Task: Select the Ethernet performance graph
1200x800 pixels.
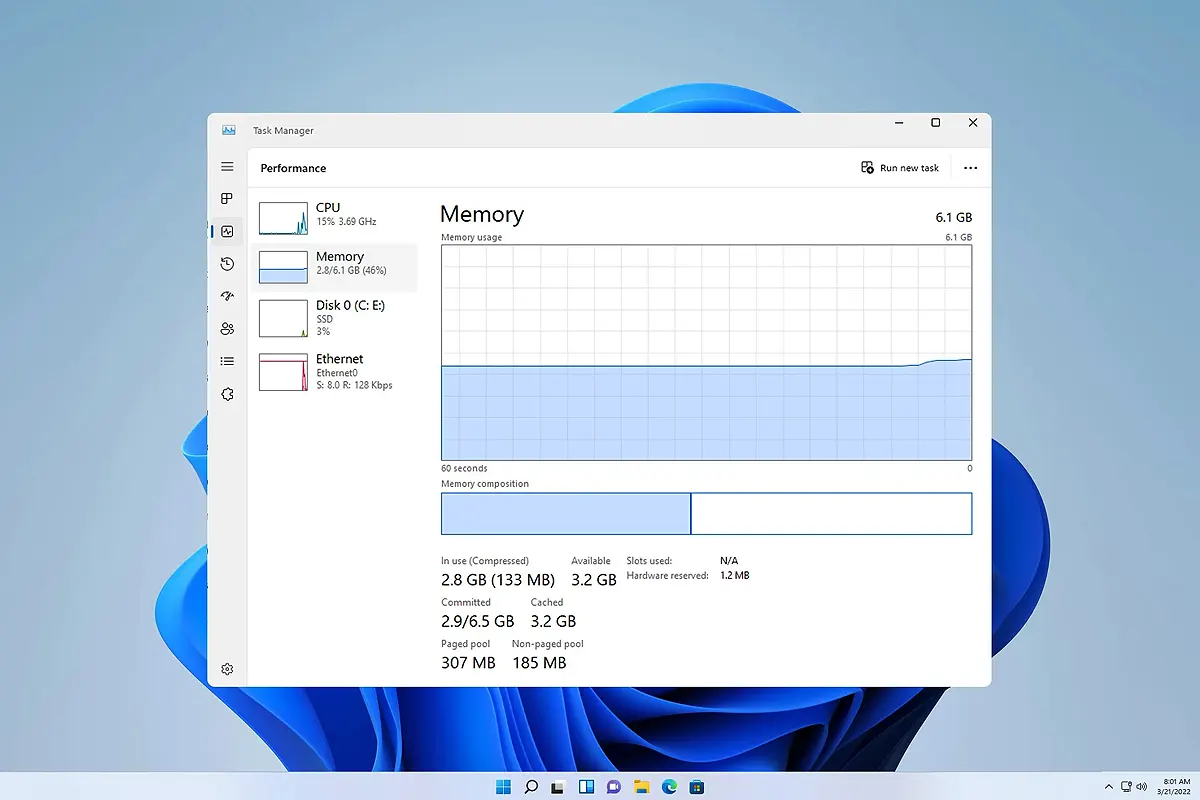Action: [335, 371]
